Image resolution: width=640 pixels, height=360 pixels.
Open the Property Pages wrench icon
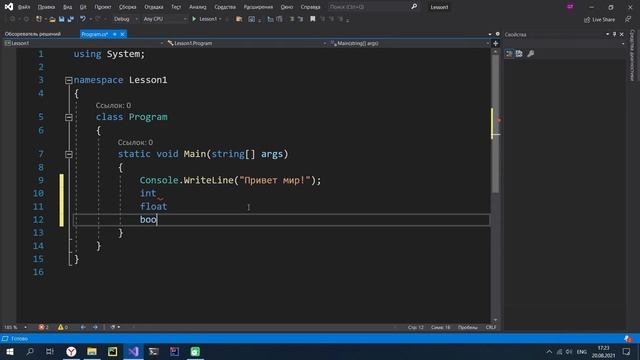tap(531, 53)
